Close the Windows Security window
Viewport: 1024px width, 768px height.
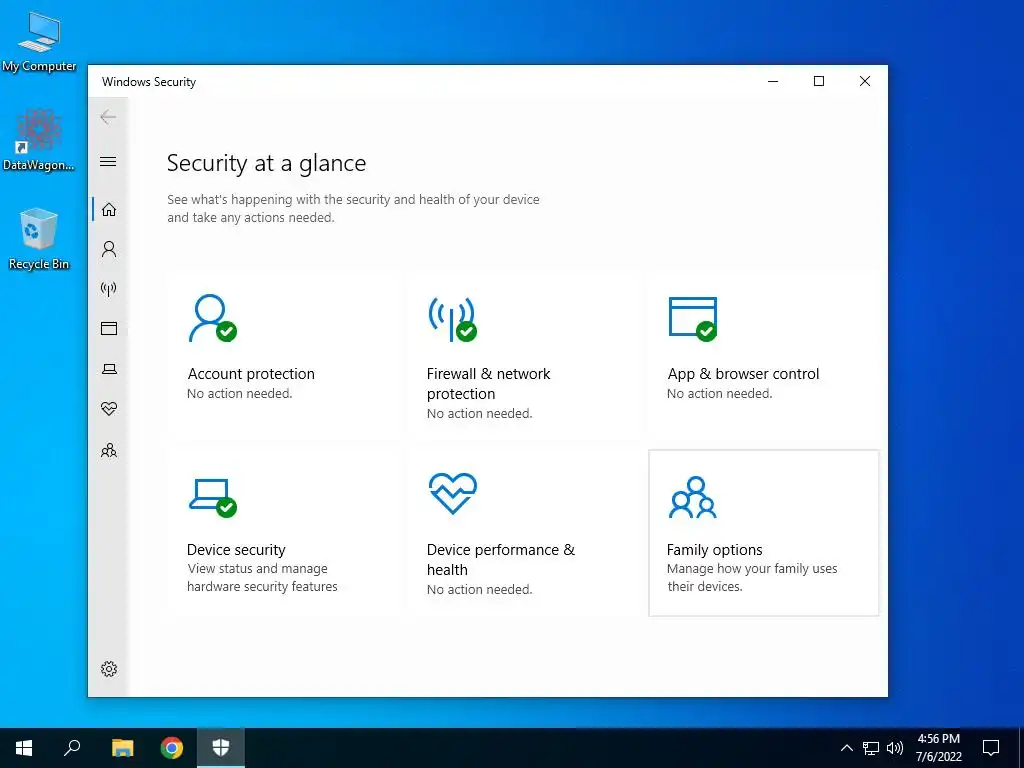[865, 82]
